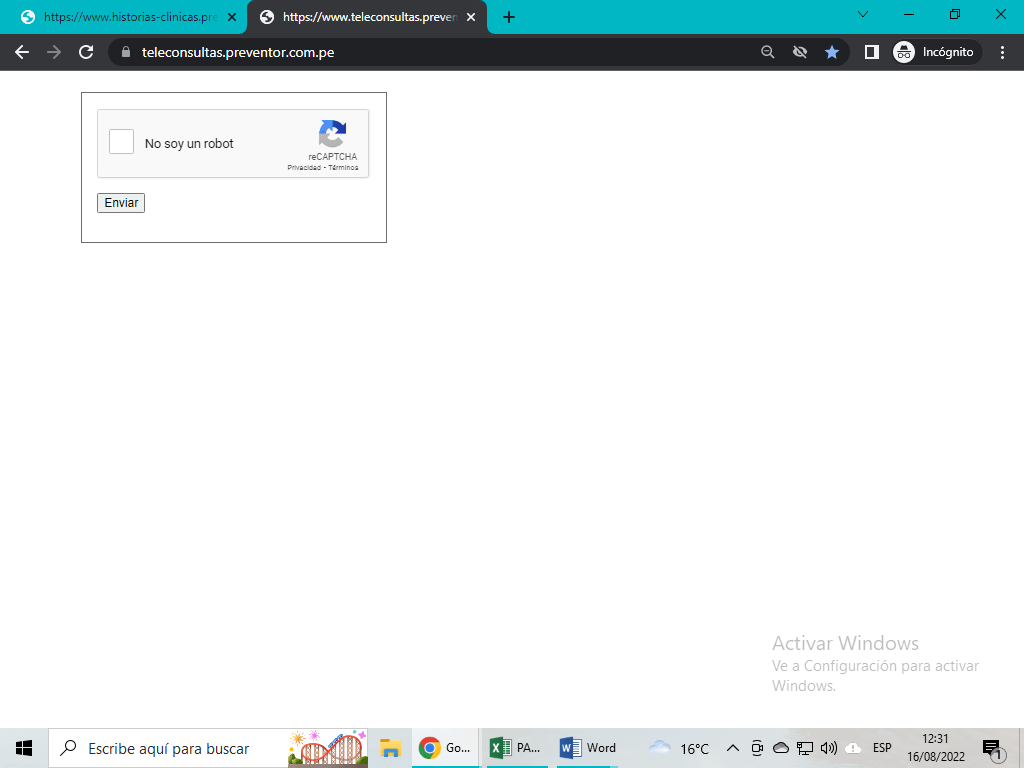The width and height of the screenshot is (1024, 768).
Task: Open a new browser tab
Action: coord(509,18)
